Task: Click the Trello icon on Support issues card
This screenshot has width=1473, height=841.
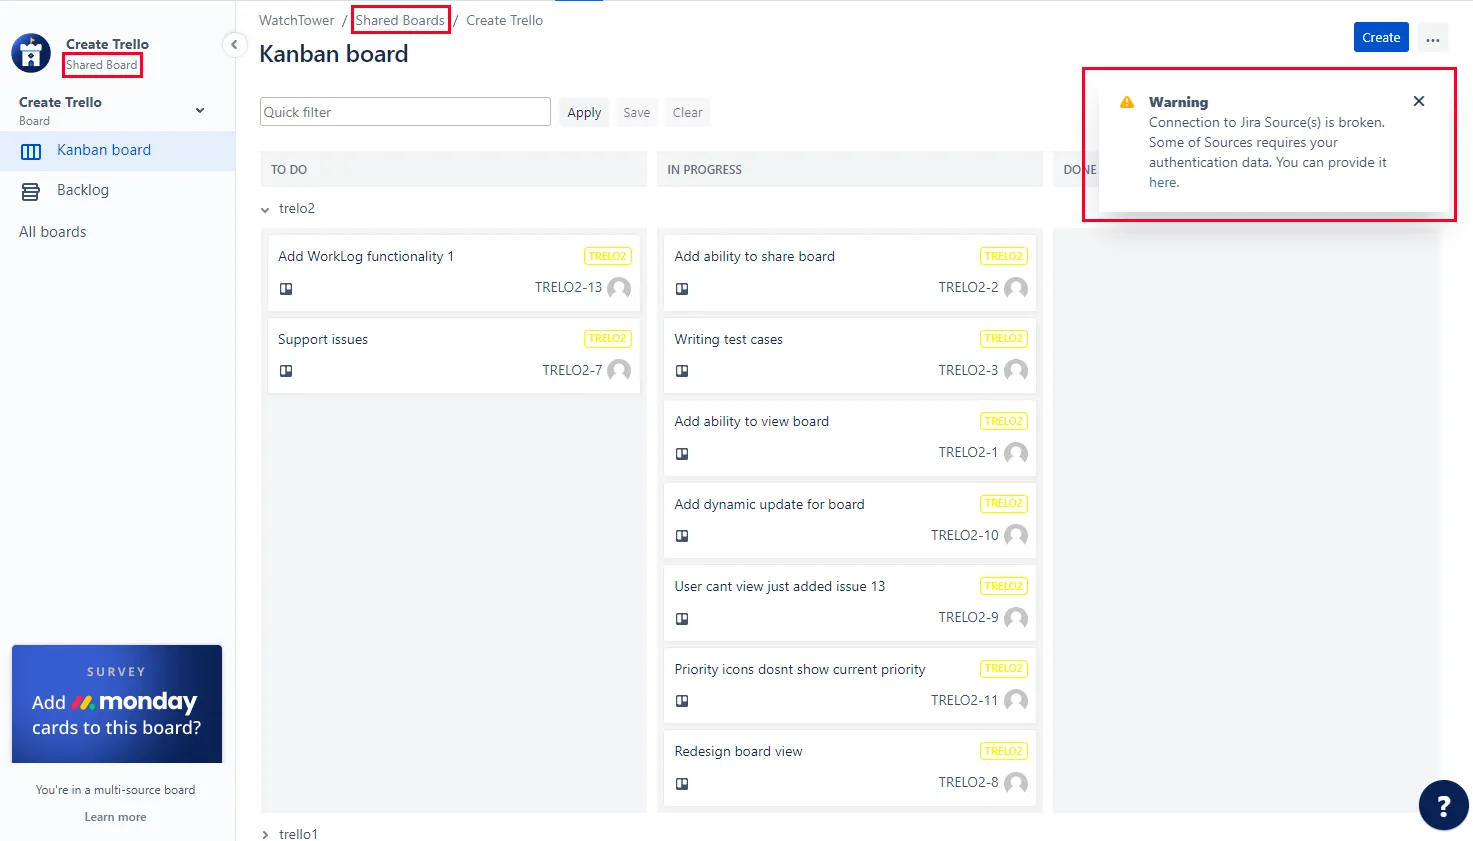Action: pos(286,371)
